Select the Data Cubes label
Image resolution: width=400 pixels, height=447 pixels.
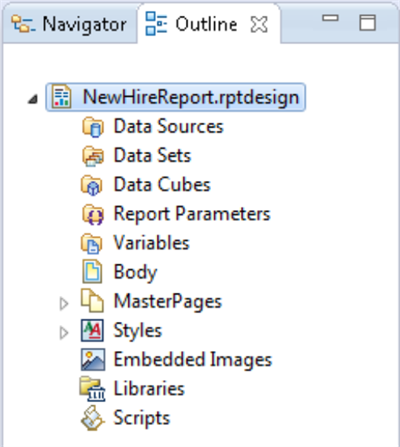(x=162, y=184)
